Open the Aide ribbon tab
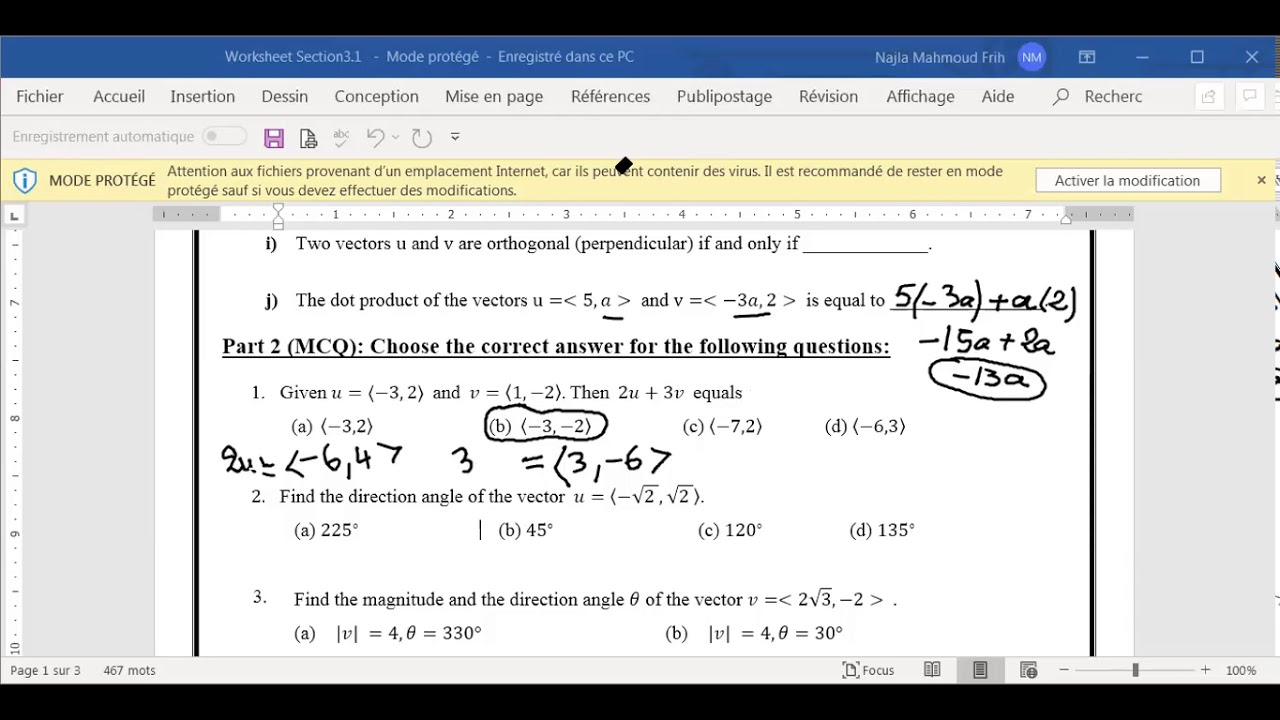Image resolution: width=1280 pixels, height=720 pixels. coord(998,96)
